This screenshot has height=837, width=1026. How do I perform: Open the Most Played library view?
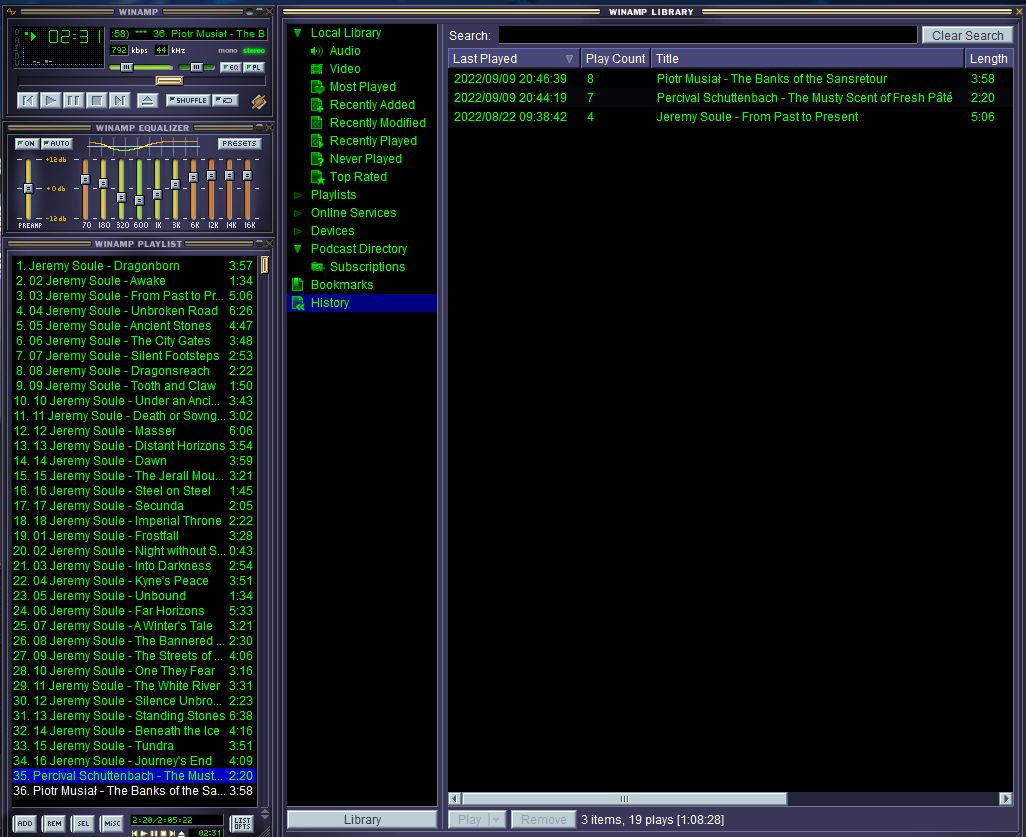(x=362, y=87)
